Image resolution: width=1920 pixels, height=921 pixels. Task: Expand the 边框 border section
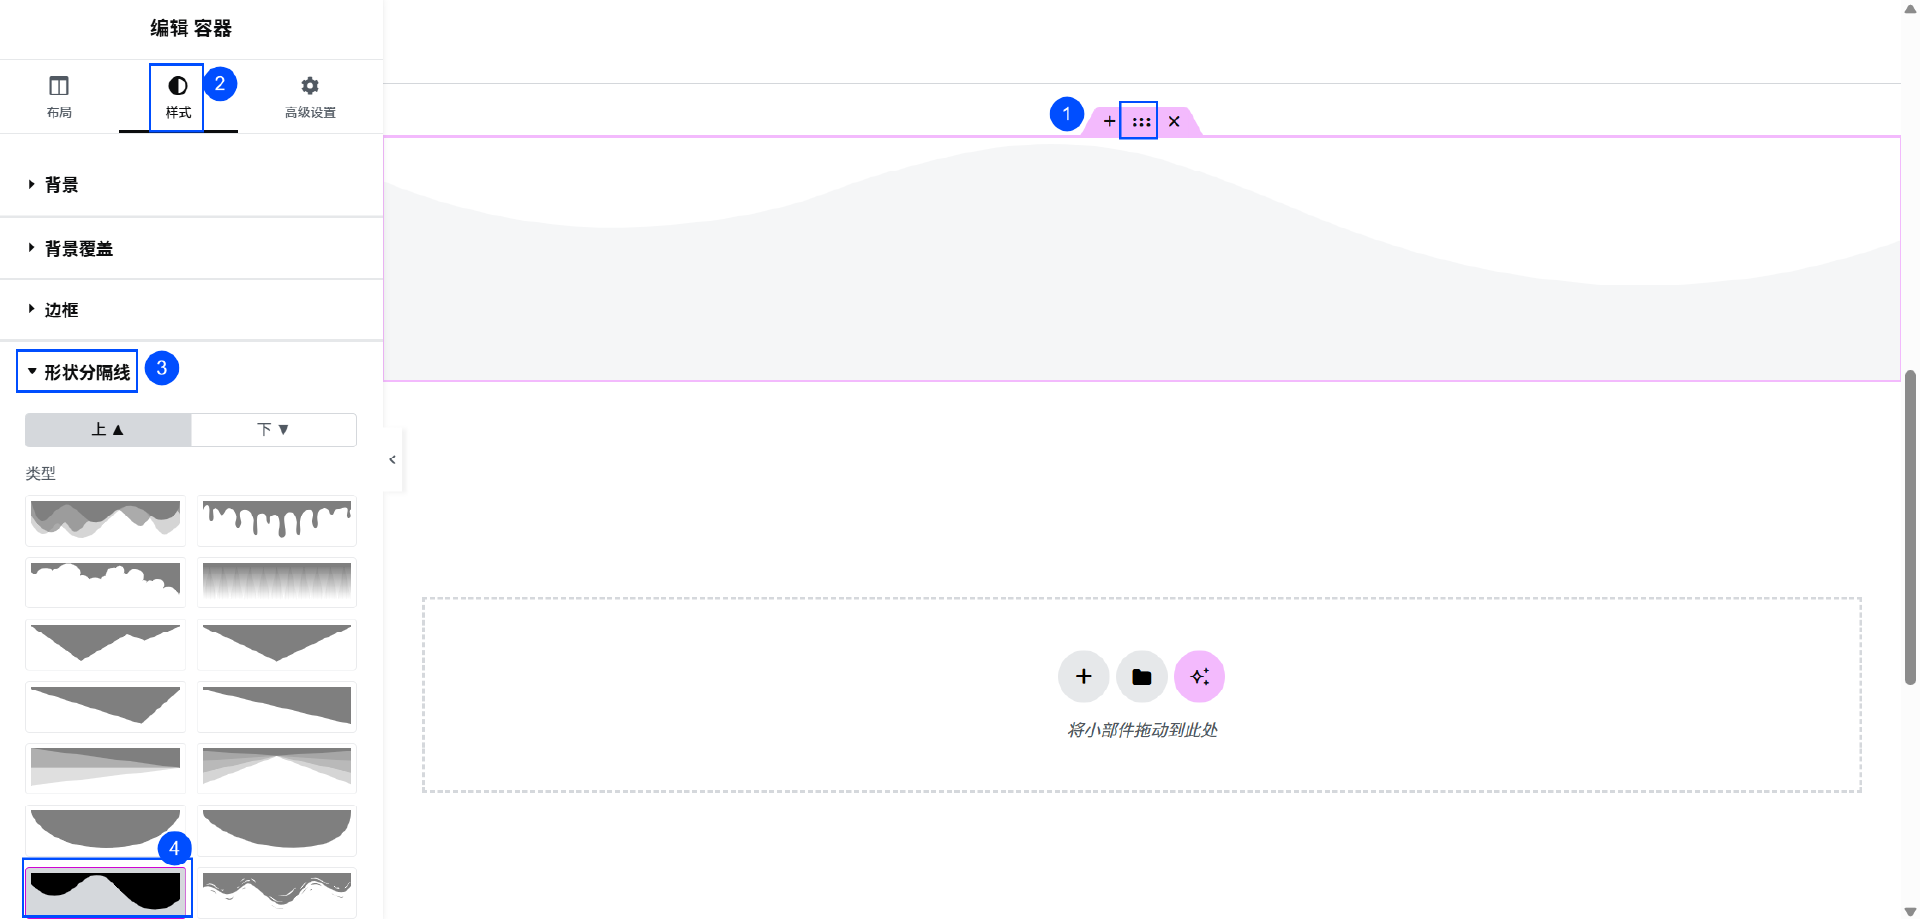(x=61, y=310)
